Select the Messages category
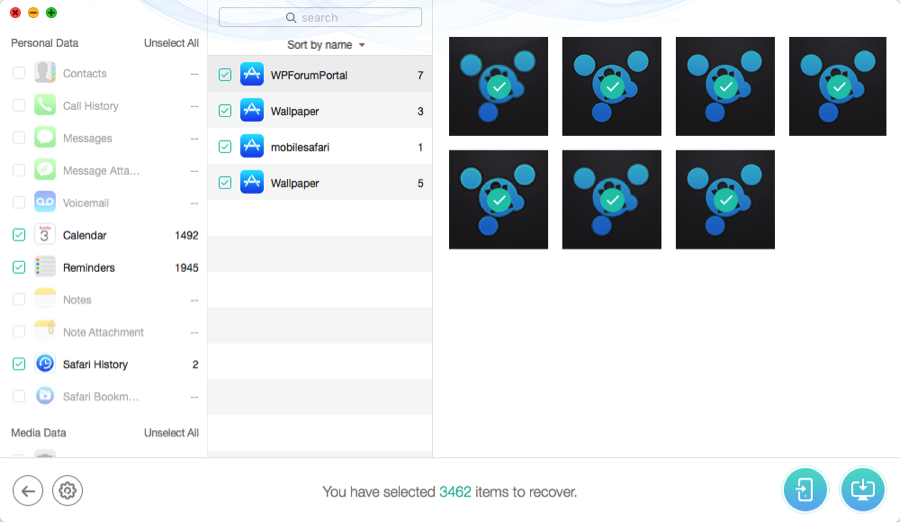The image size is (900, 523). [x=87, y=138]
